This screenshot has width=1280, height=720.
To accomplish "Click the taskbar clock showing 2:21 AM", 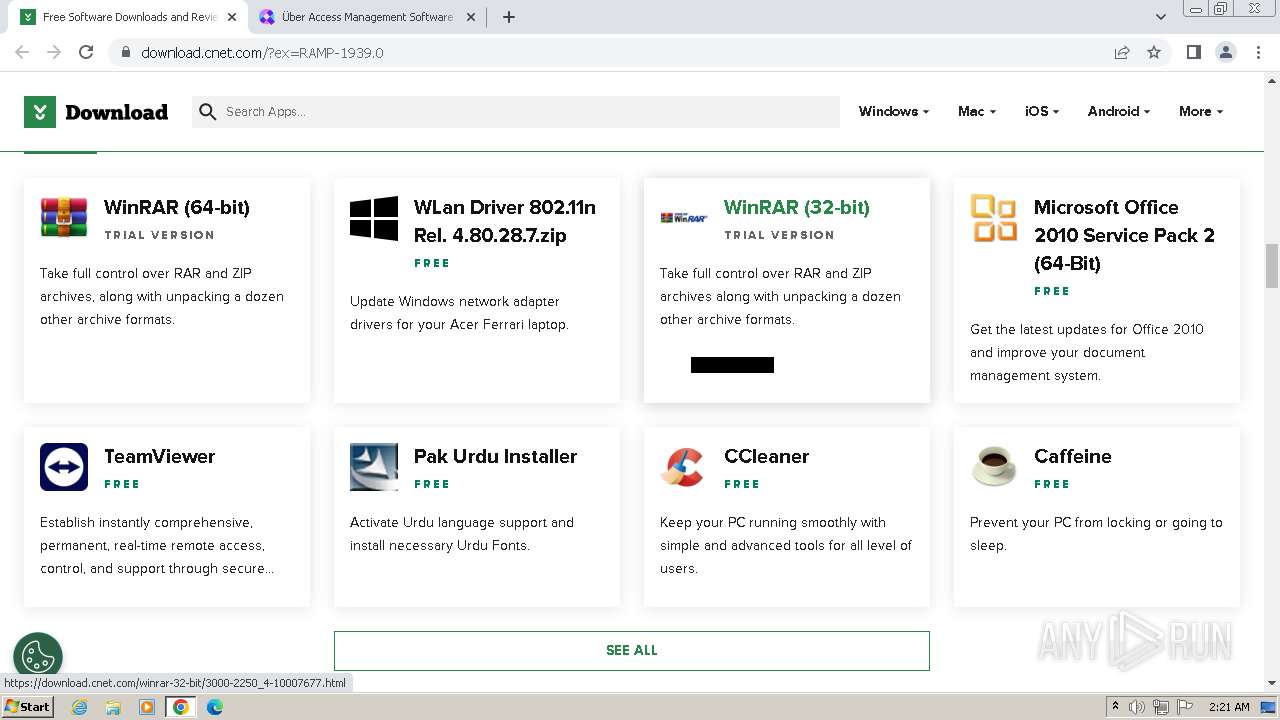I will (1229, 707).
